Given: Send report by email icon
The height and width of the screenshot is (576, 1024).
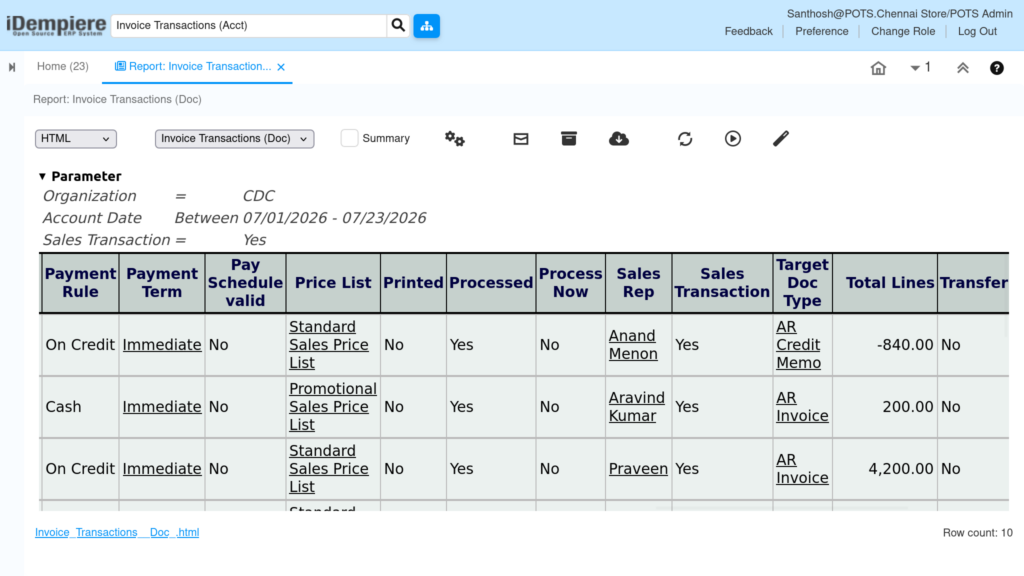Looking at the screenshot, I should 520,138.
